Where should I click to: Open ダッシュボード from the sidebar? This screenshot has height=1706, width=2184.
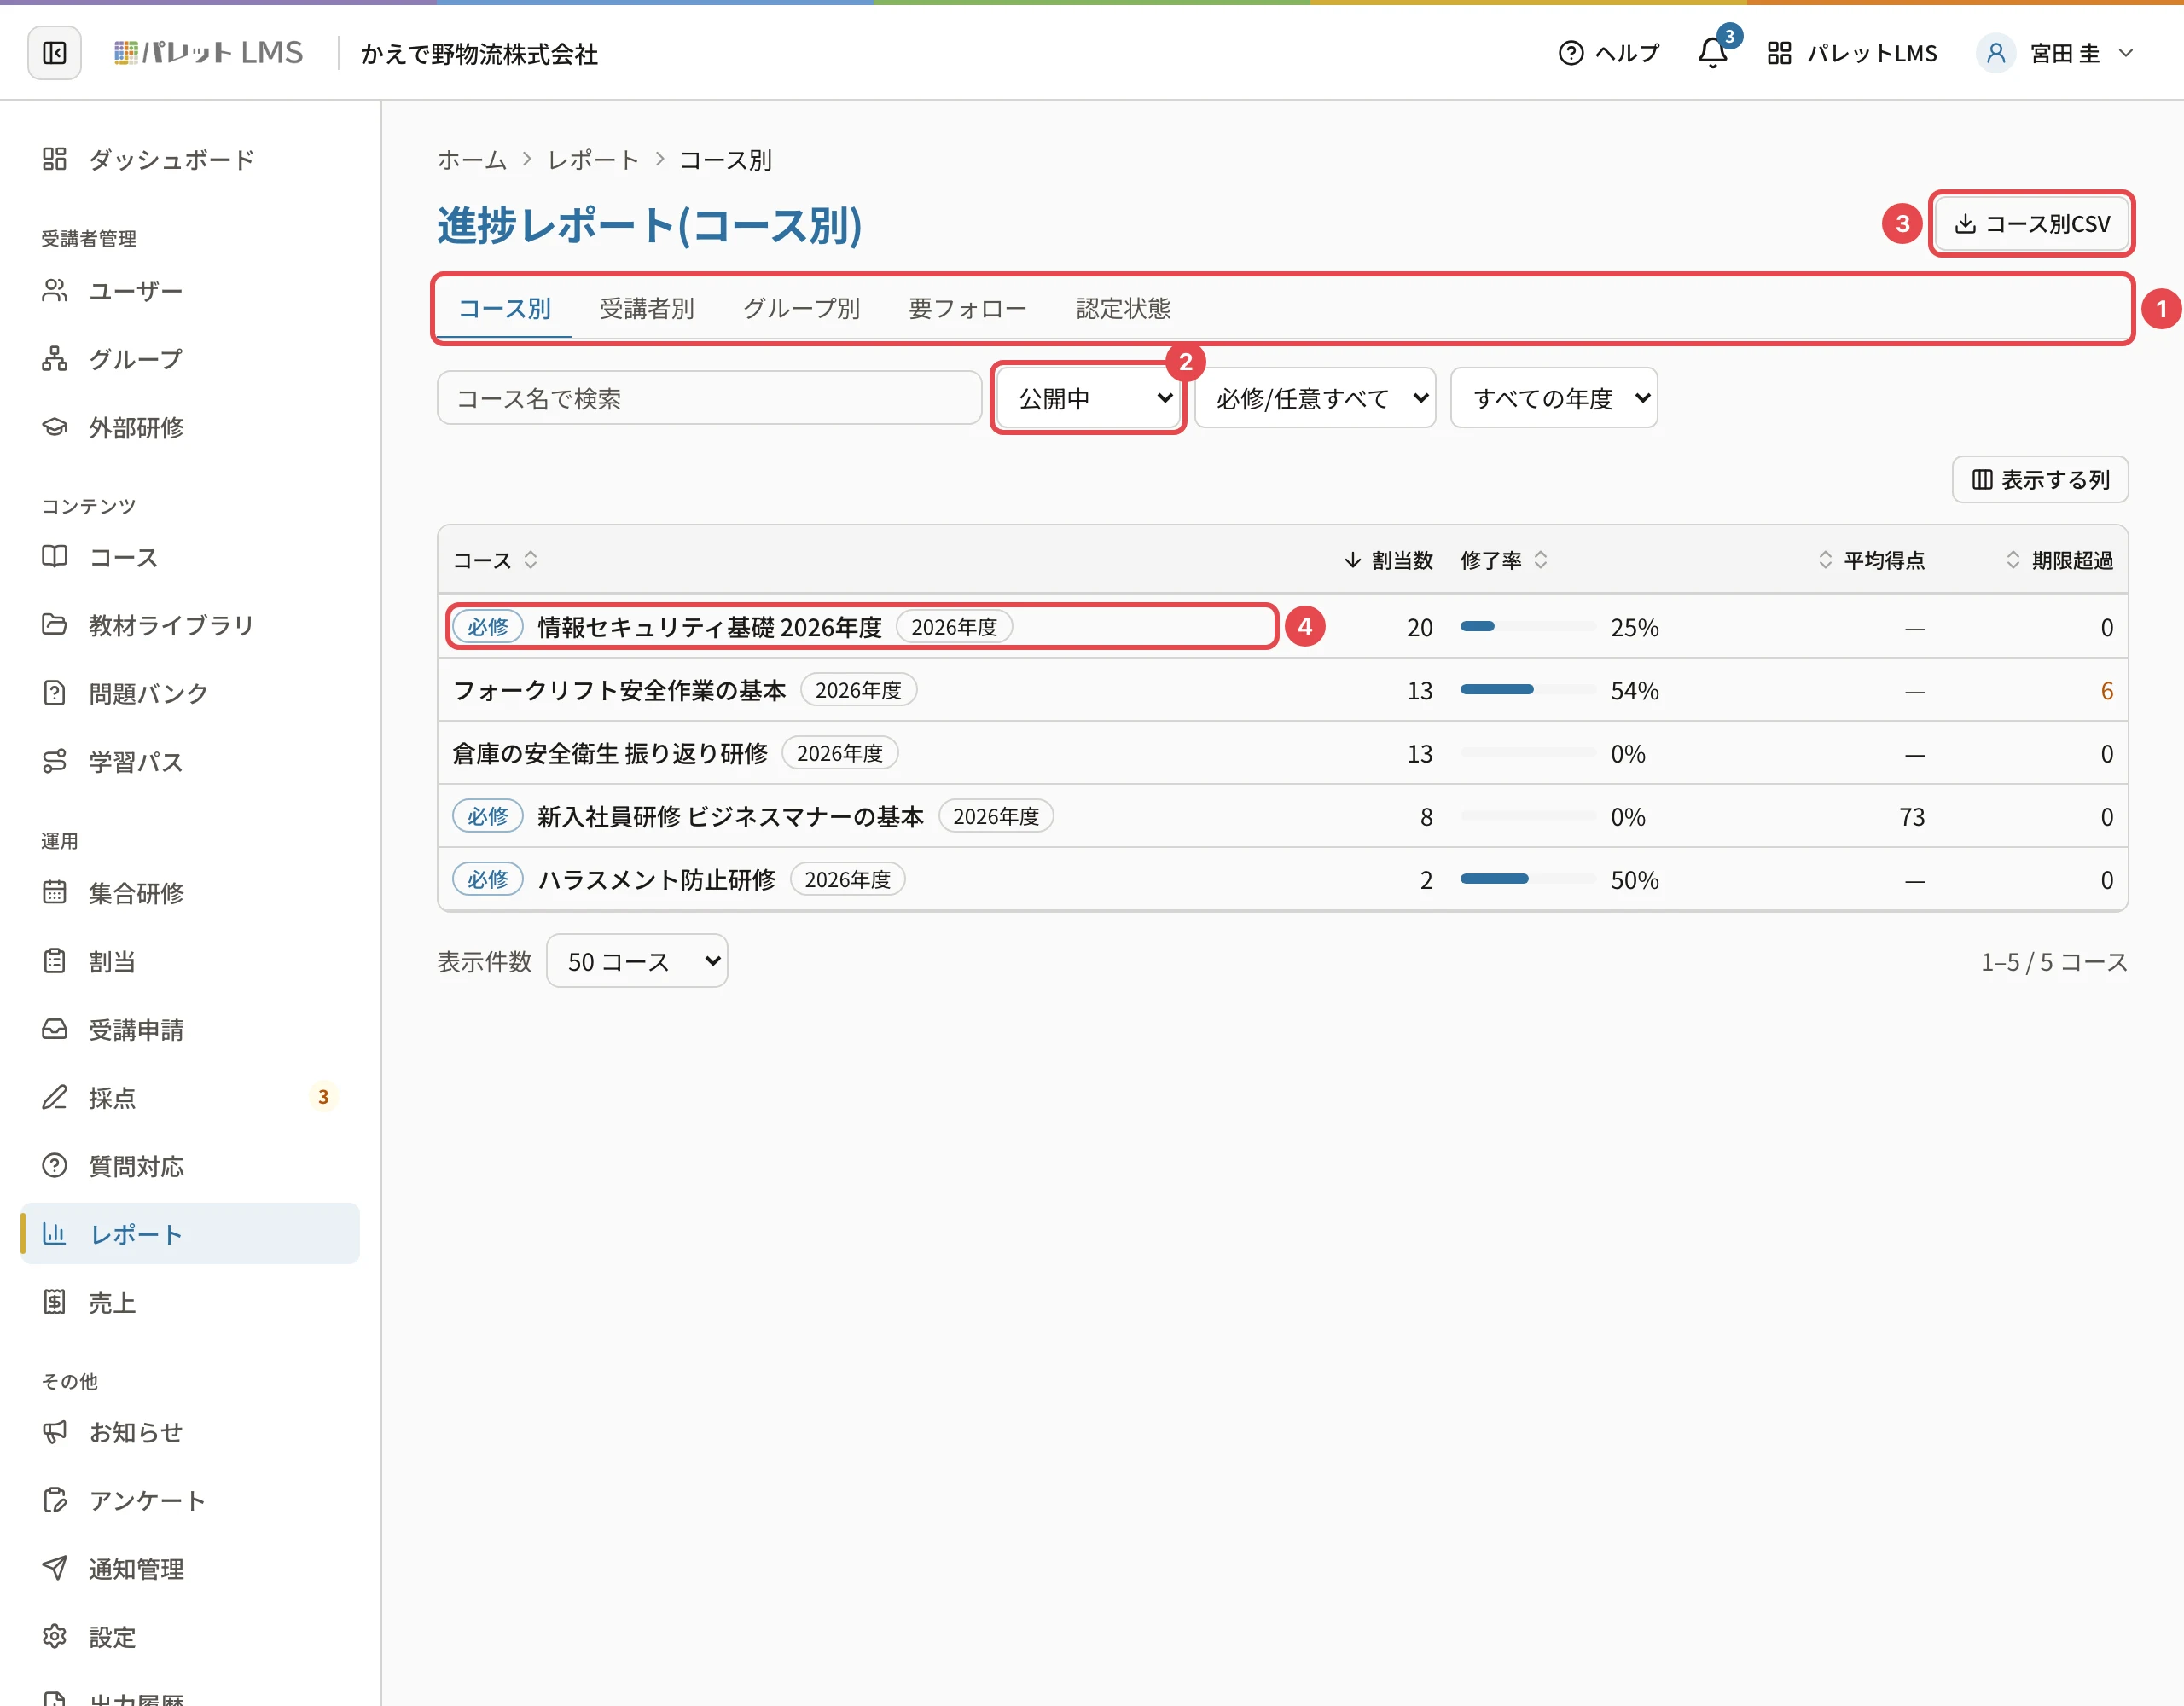(x=190, y=159)
